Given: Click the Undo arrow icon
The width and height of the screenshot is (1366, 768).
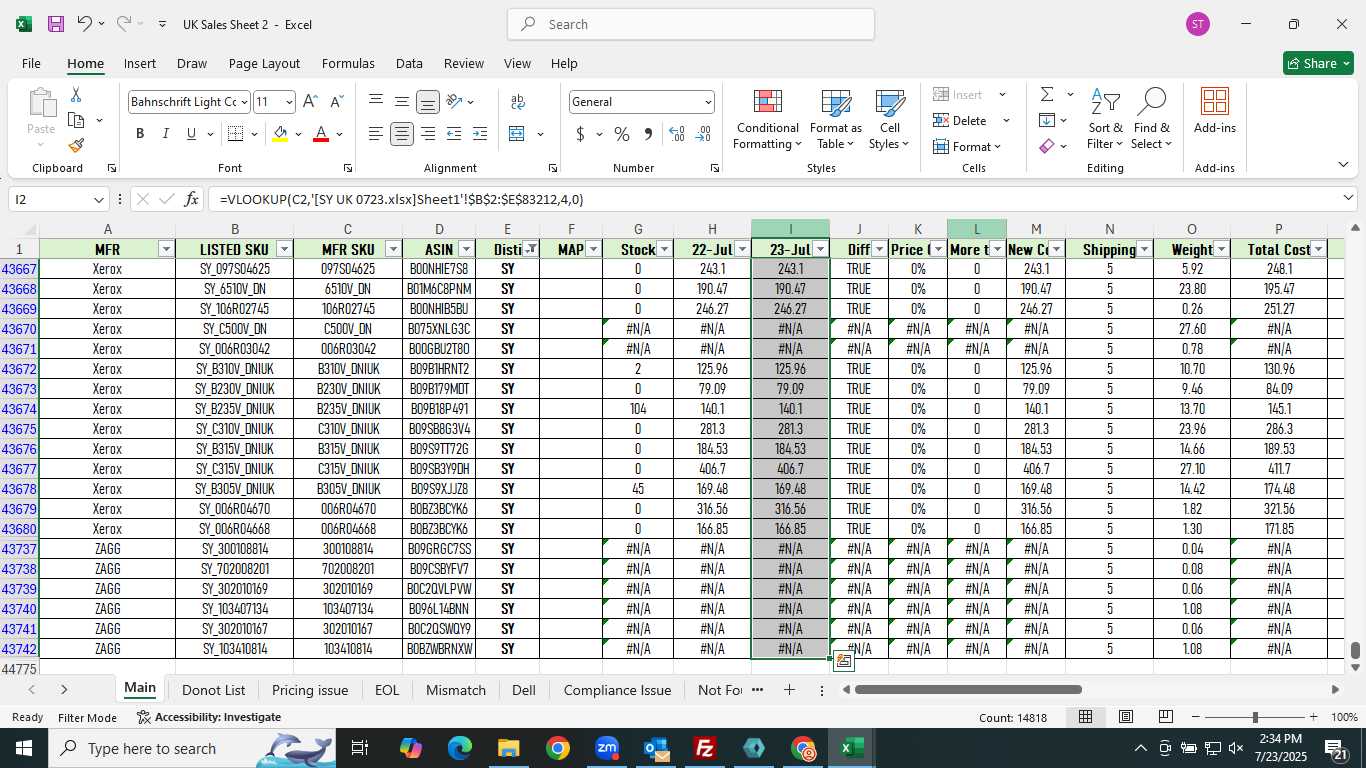Looking at the screenshot, I should [85, 24].
